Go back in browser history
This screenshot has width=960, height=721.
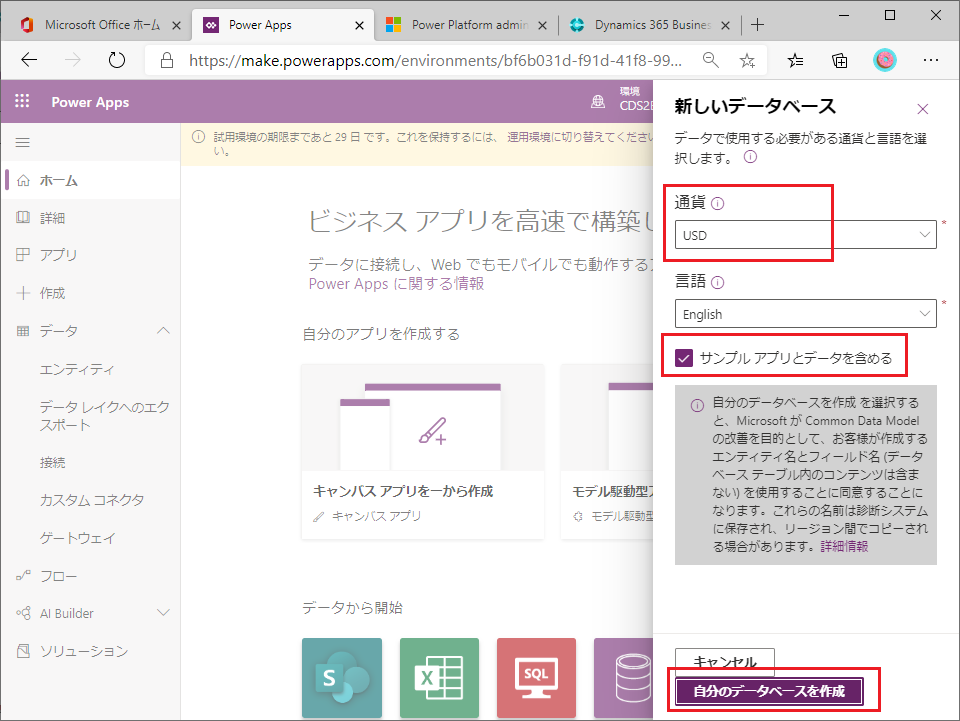point(29,60)
